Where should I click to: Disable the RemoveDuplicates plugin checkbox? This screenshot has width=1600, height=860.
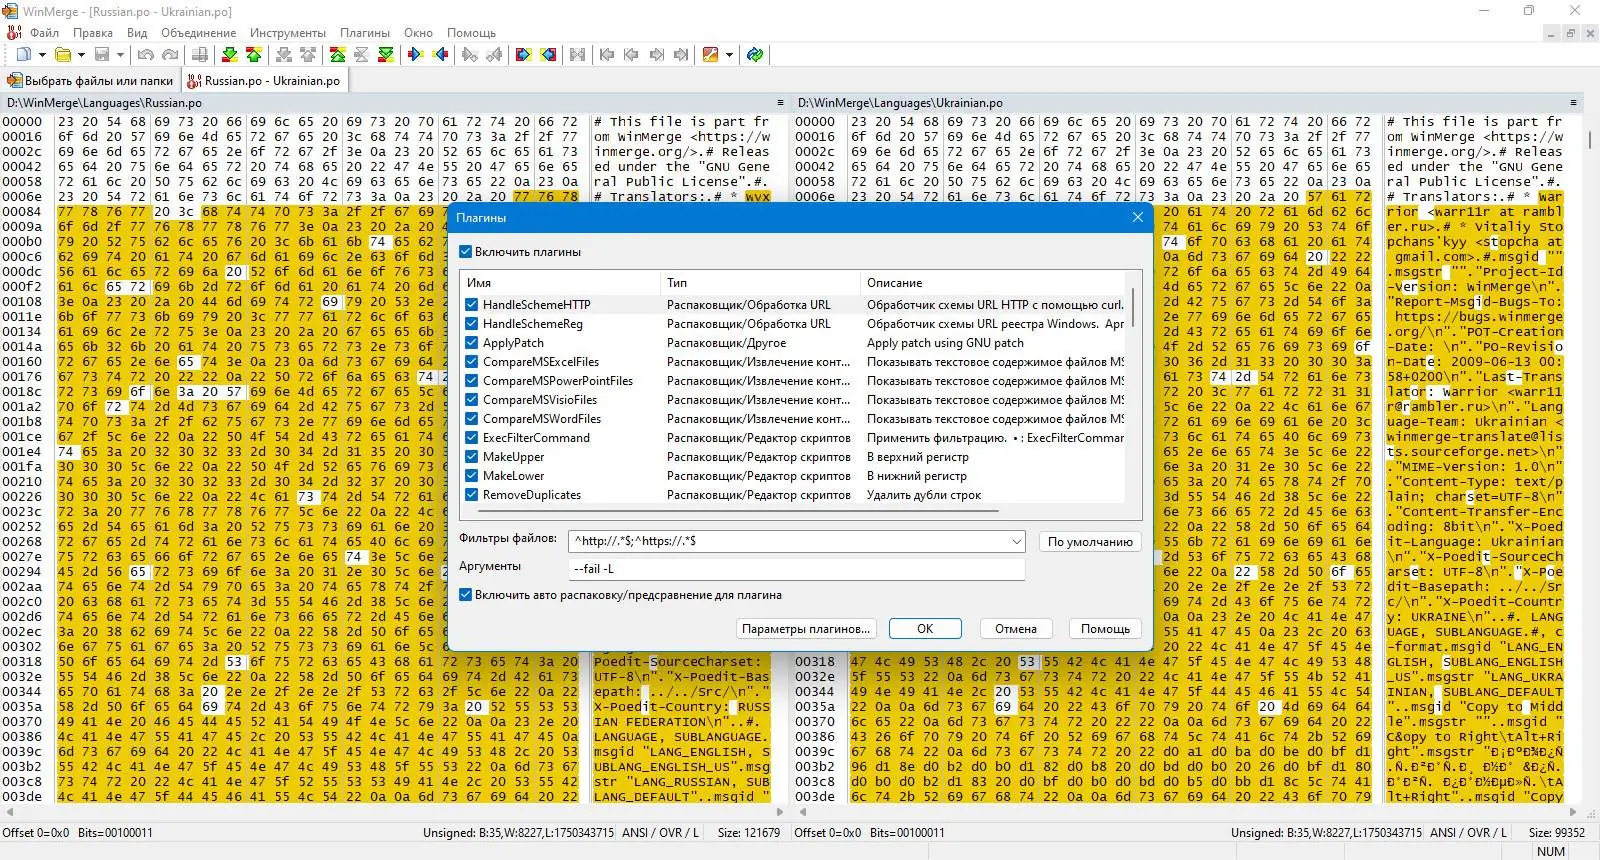click(471, 495)
